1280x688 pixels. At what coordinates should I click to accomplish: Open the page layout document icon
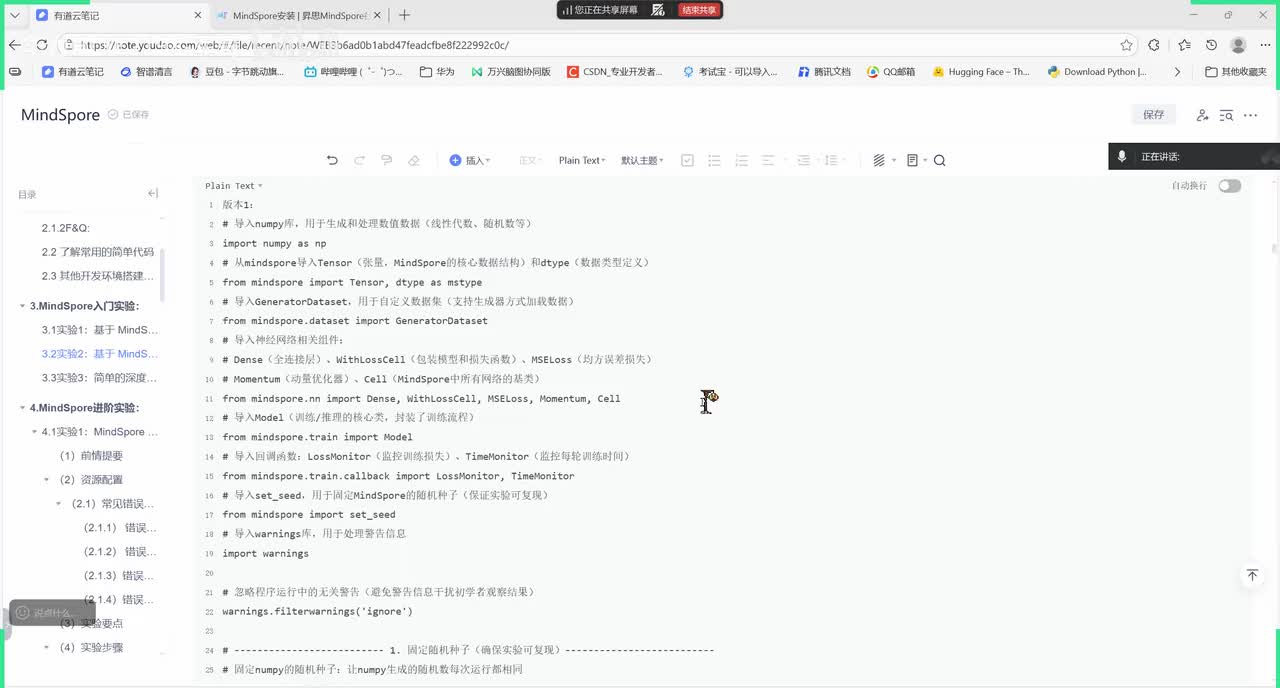pos(914,160)
